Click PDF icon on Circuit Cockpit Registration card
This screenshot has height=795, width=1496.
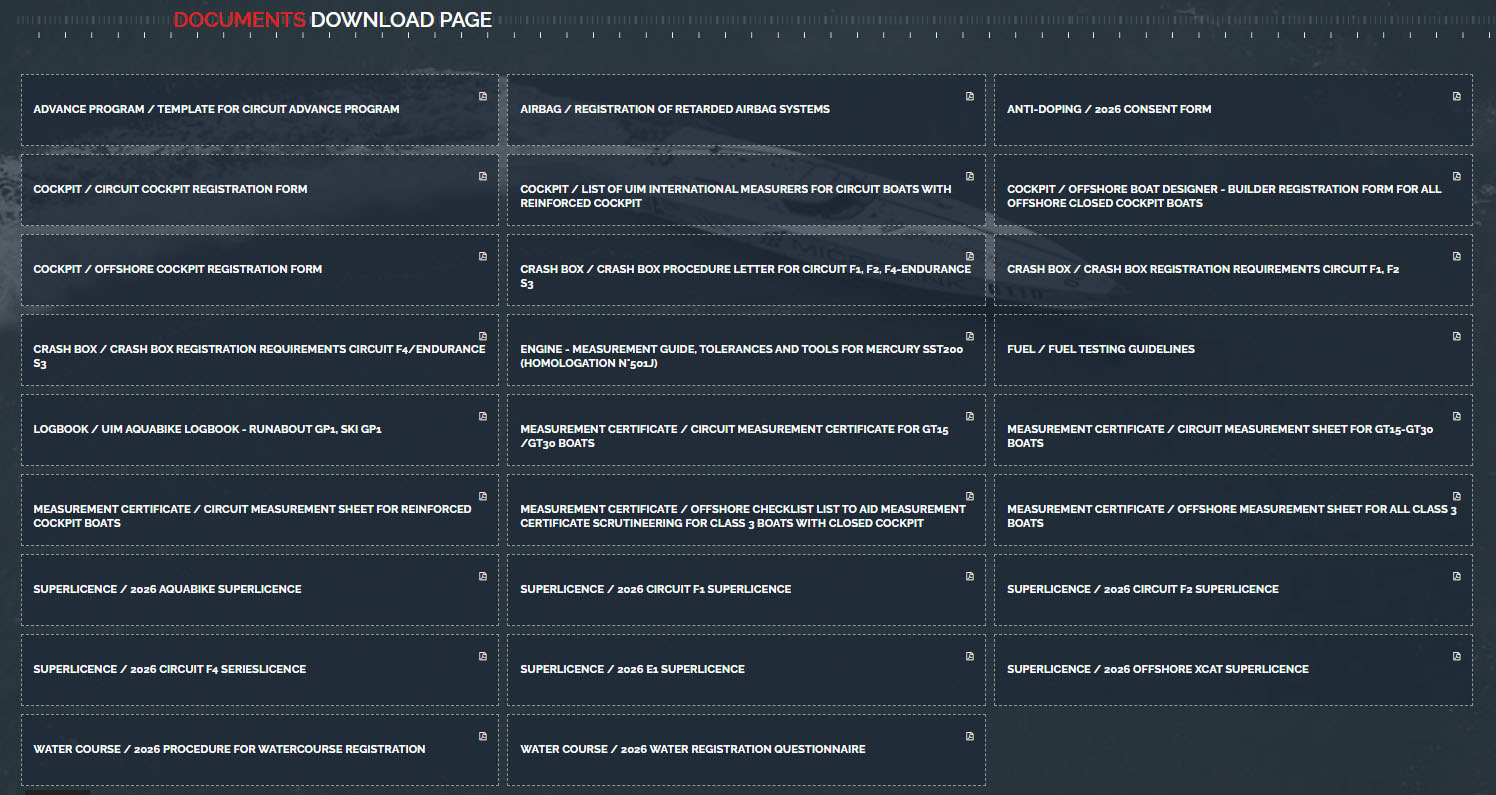click(483, 176)
